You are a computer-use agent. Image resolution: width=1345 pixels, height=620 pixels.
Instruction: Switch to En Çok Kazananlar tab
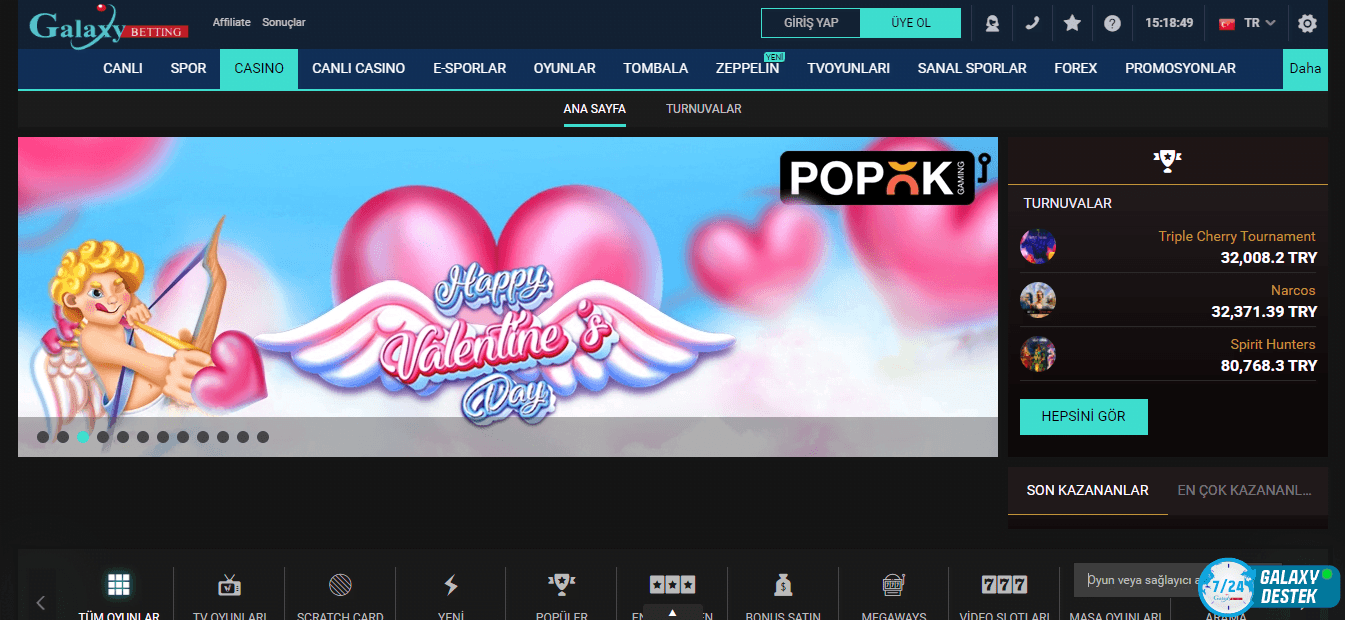(x=1244, y=490)
